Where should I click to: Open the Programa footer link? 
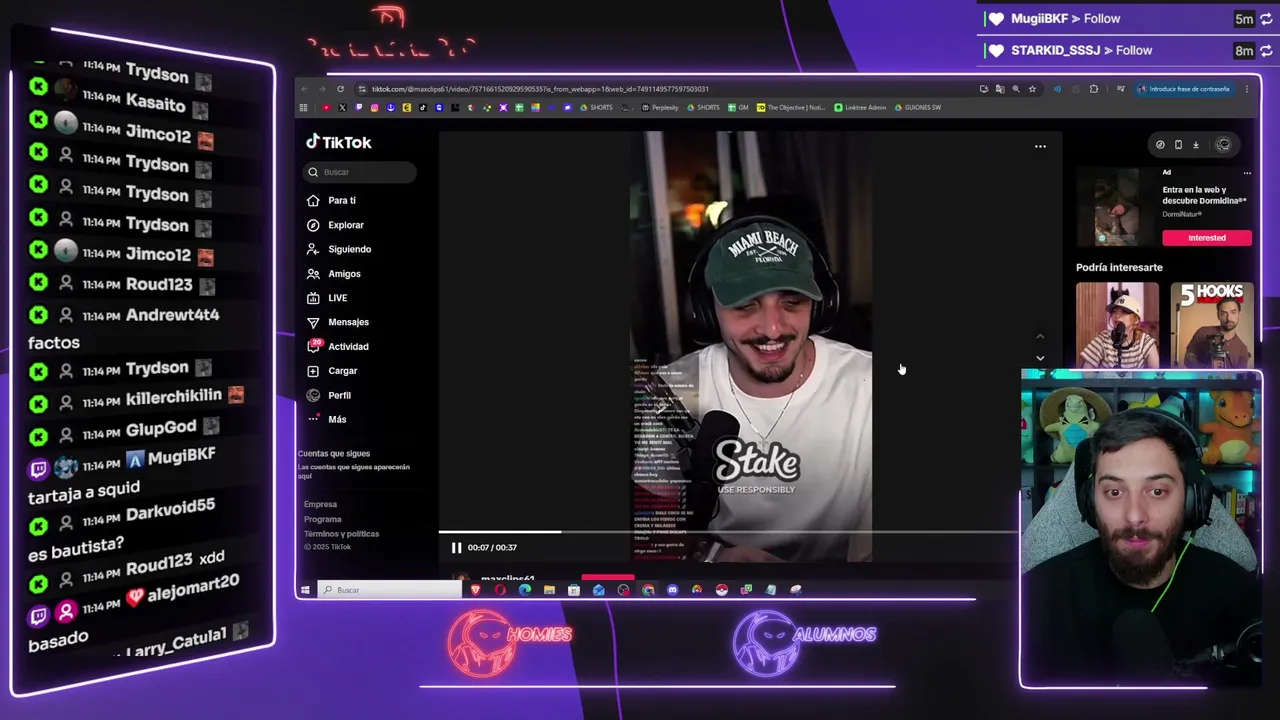point(322,519)
